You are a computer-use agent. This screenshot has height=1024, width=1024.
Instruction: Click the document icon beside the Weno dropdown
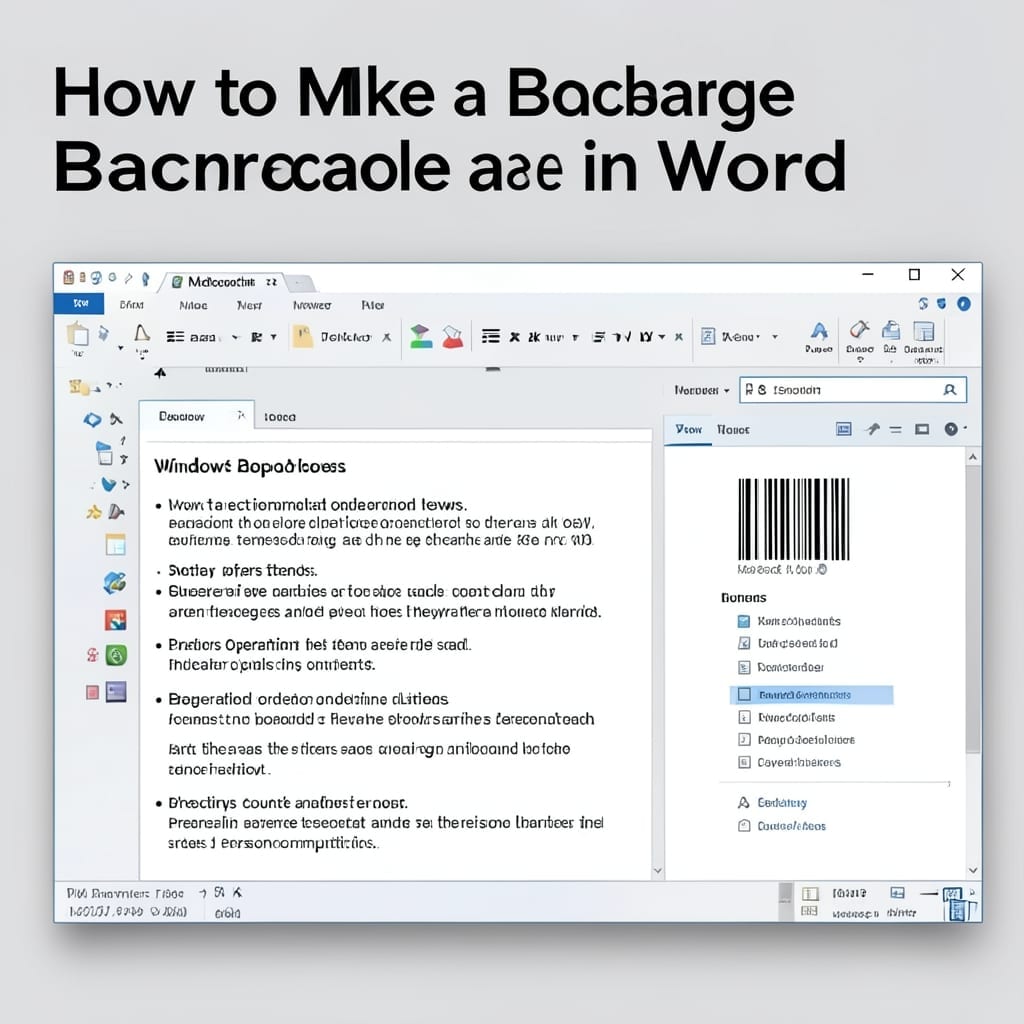click(x=708, y=336)
